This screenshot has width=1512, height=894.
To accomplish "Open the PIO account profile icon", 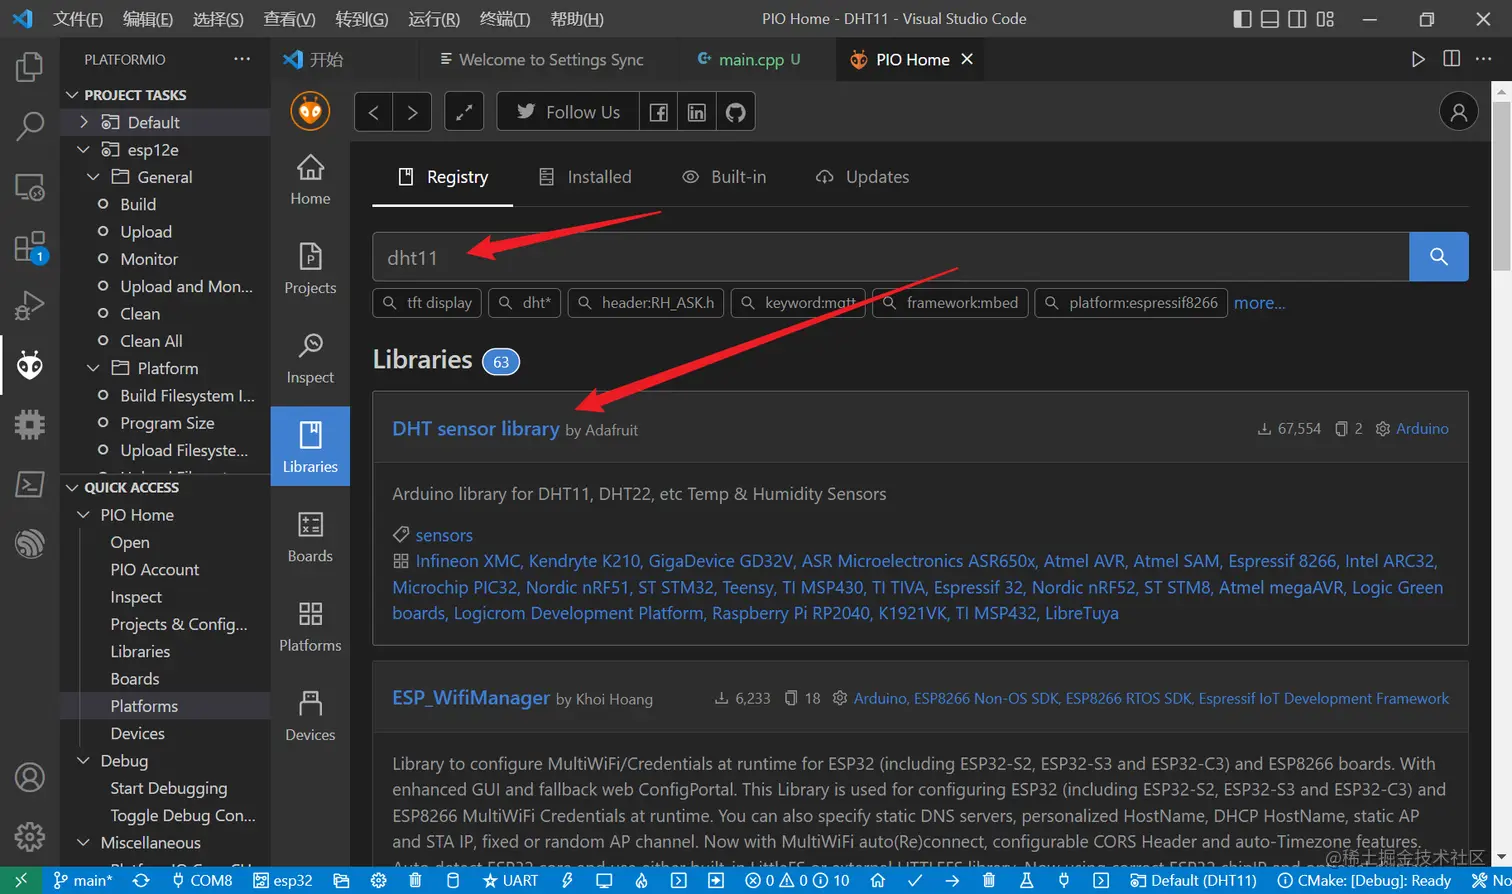I will [1459, 112].
